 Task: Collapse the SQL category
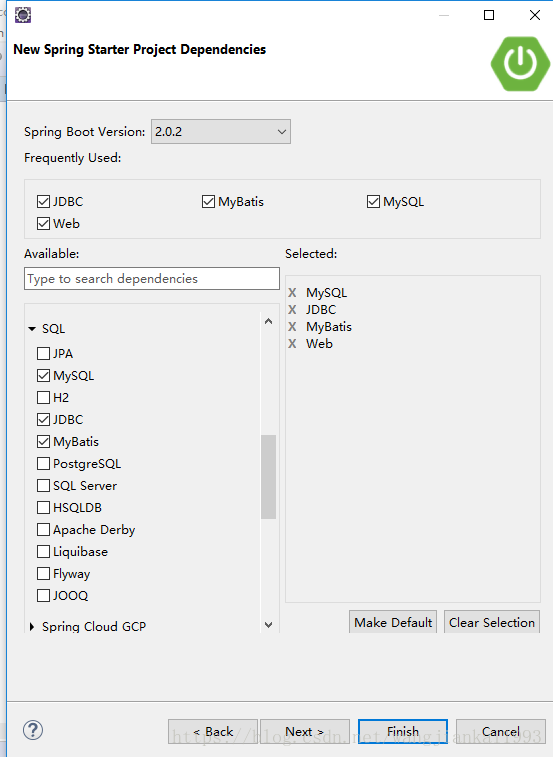32,329
